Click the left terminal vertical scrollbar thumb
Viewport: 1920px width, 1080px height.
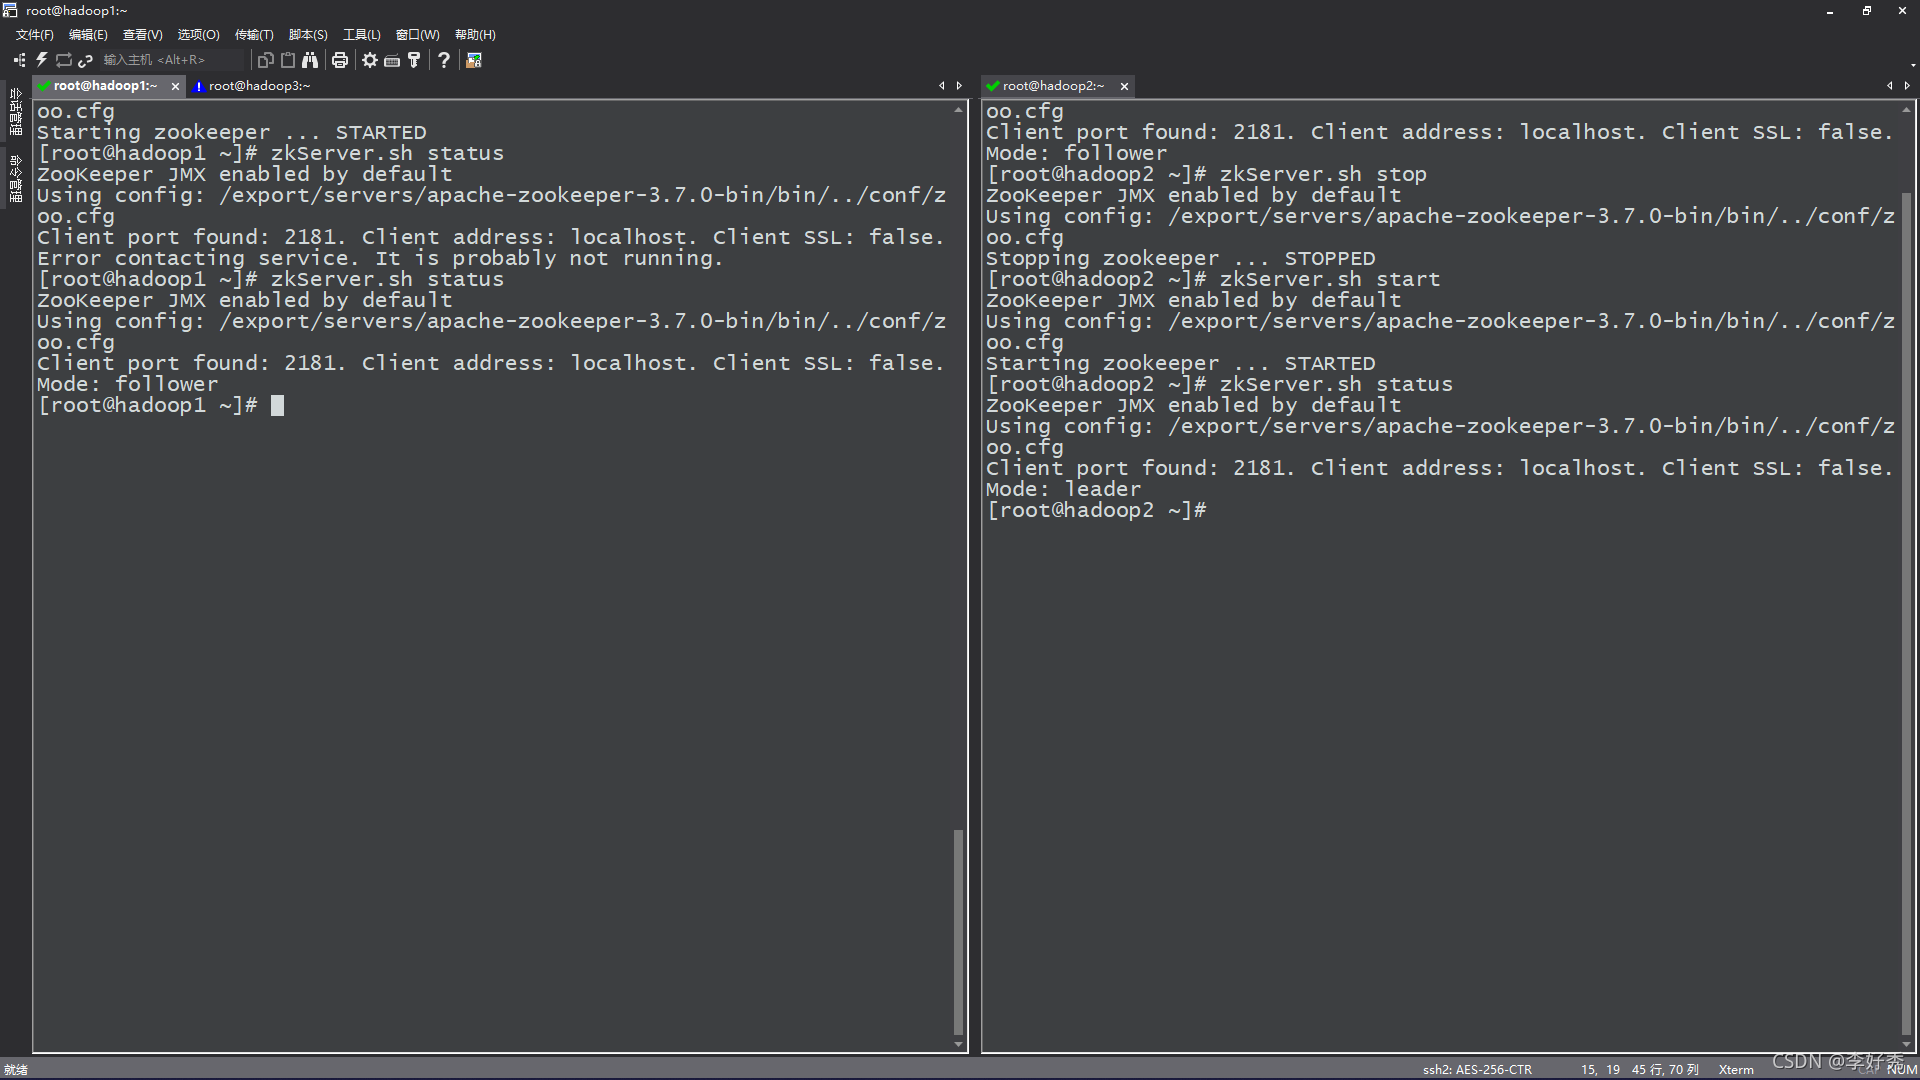(x=958, y=932)
